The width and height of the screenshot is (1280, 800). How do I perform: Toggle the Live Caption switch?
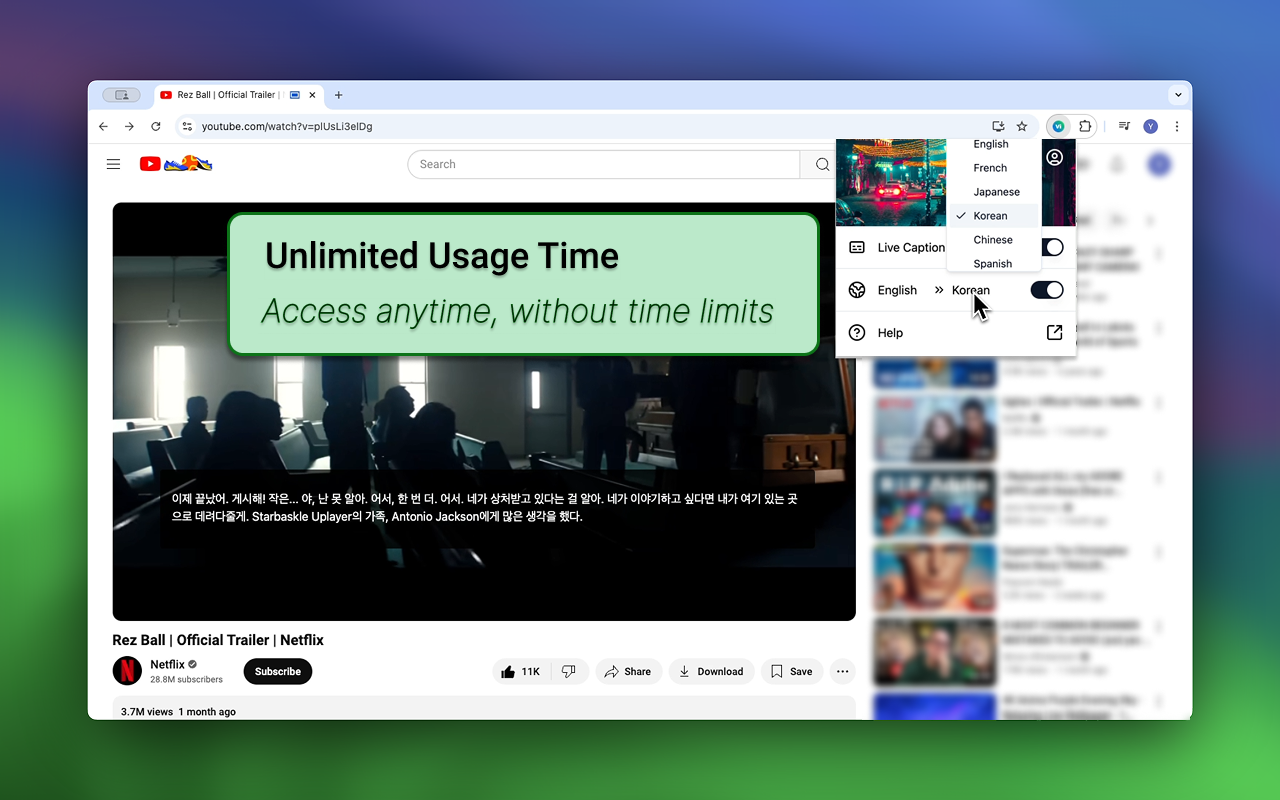tap(1050, 247)
